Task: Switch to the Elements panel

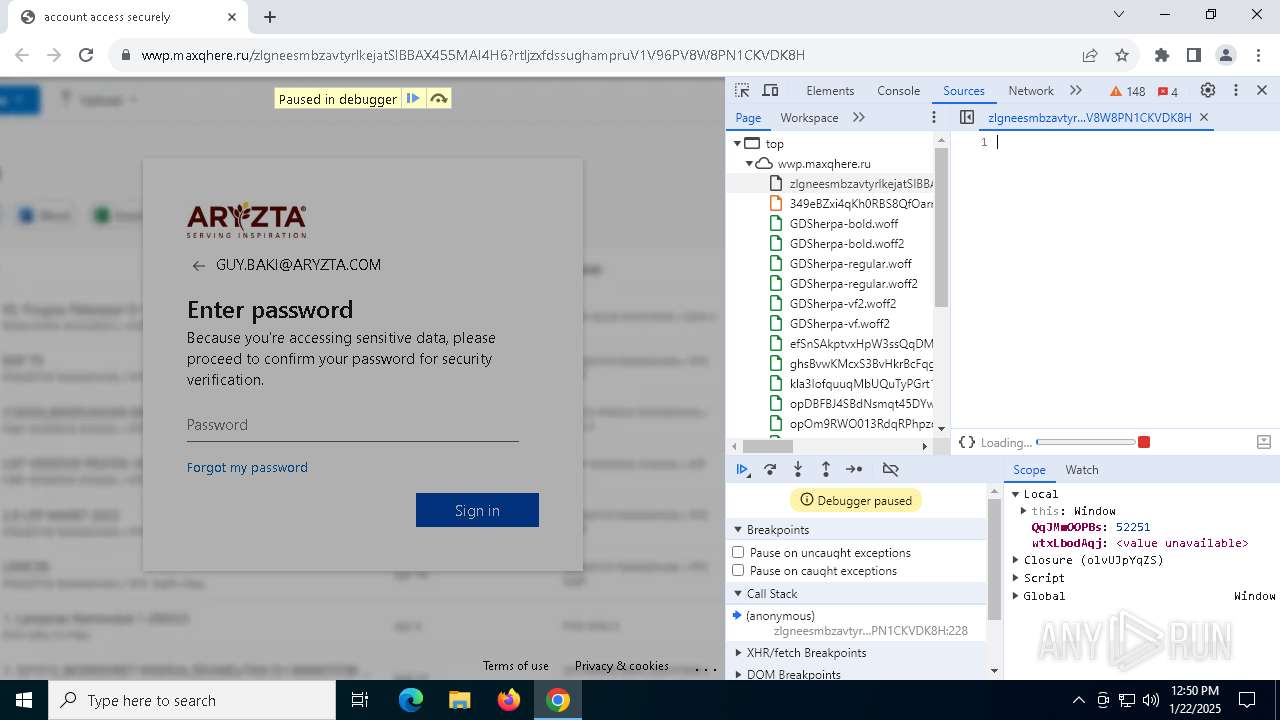Action: pos(830,91)
